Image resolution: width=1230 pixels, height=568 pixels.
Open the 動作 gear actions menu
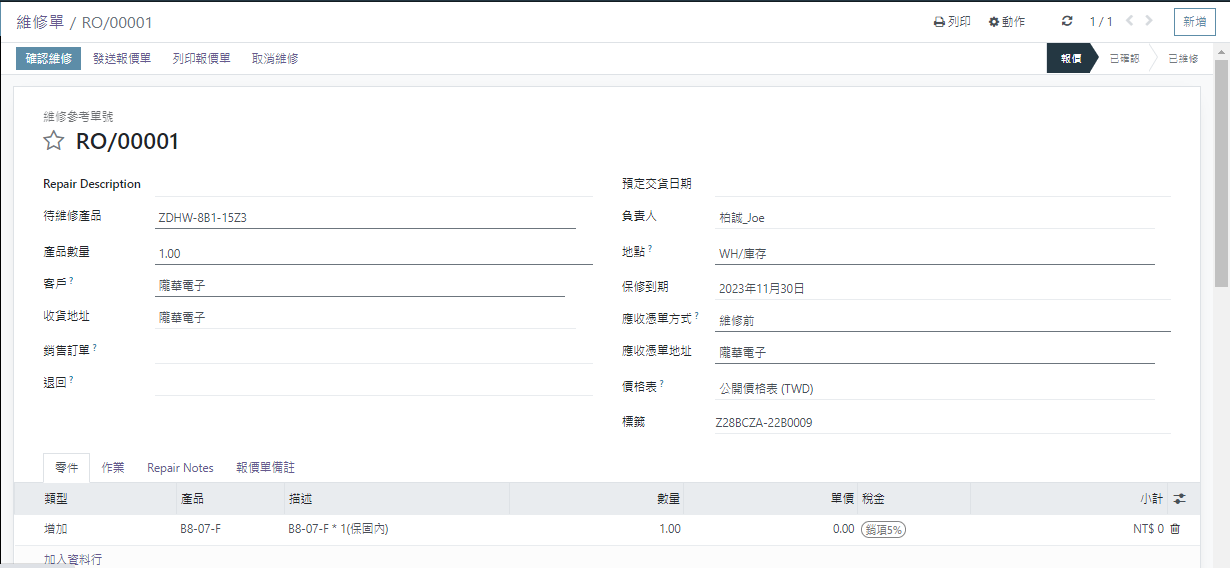[1006, 21]
